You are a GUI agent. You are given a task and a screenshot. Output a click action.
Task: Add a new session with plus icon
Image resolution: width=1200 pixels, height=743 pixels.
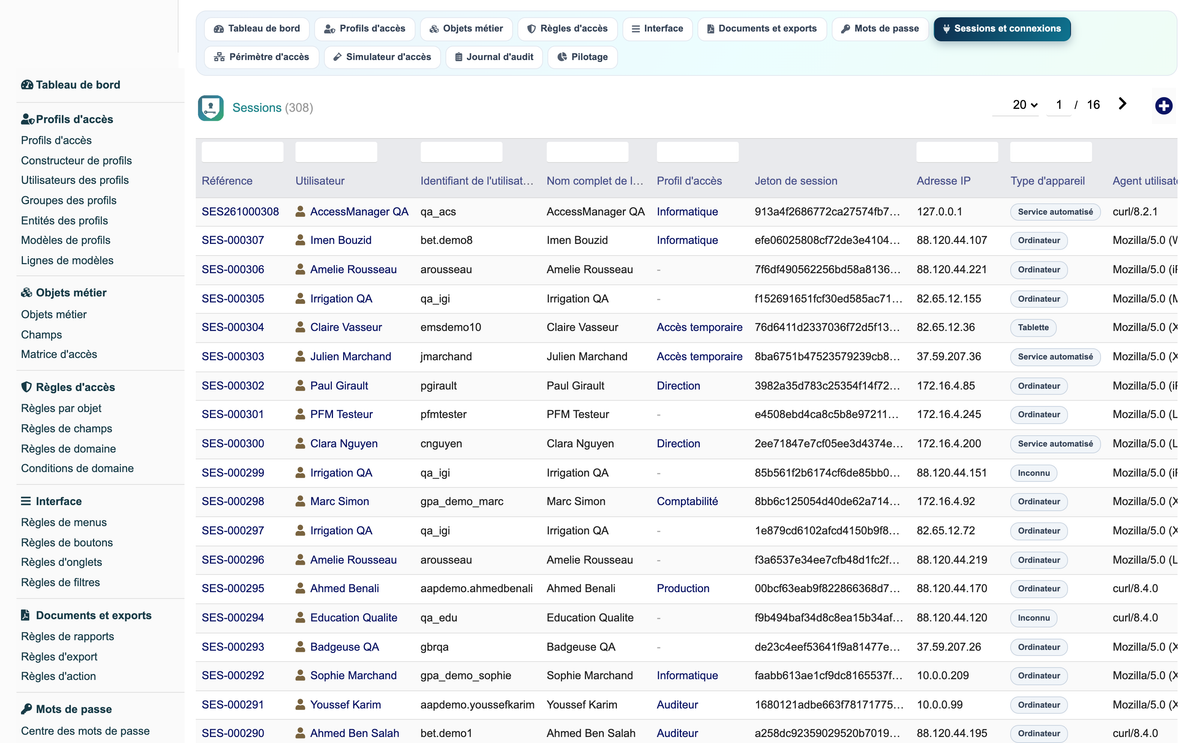pos(1164,105)
